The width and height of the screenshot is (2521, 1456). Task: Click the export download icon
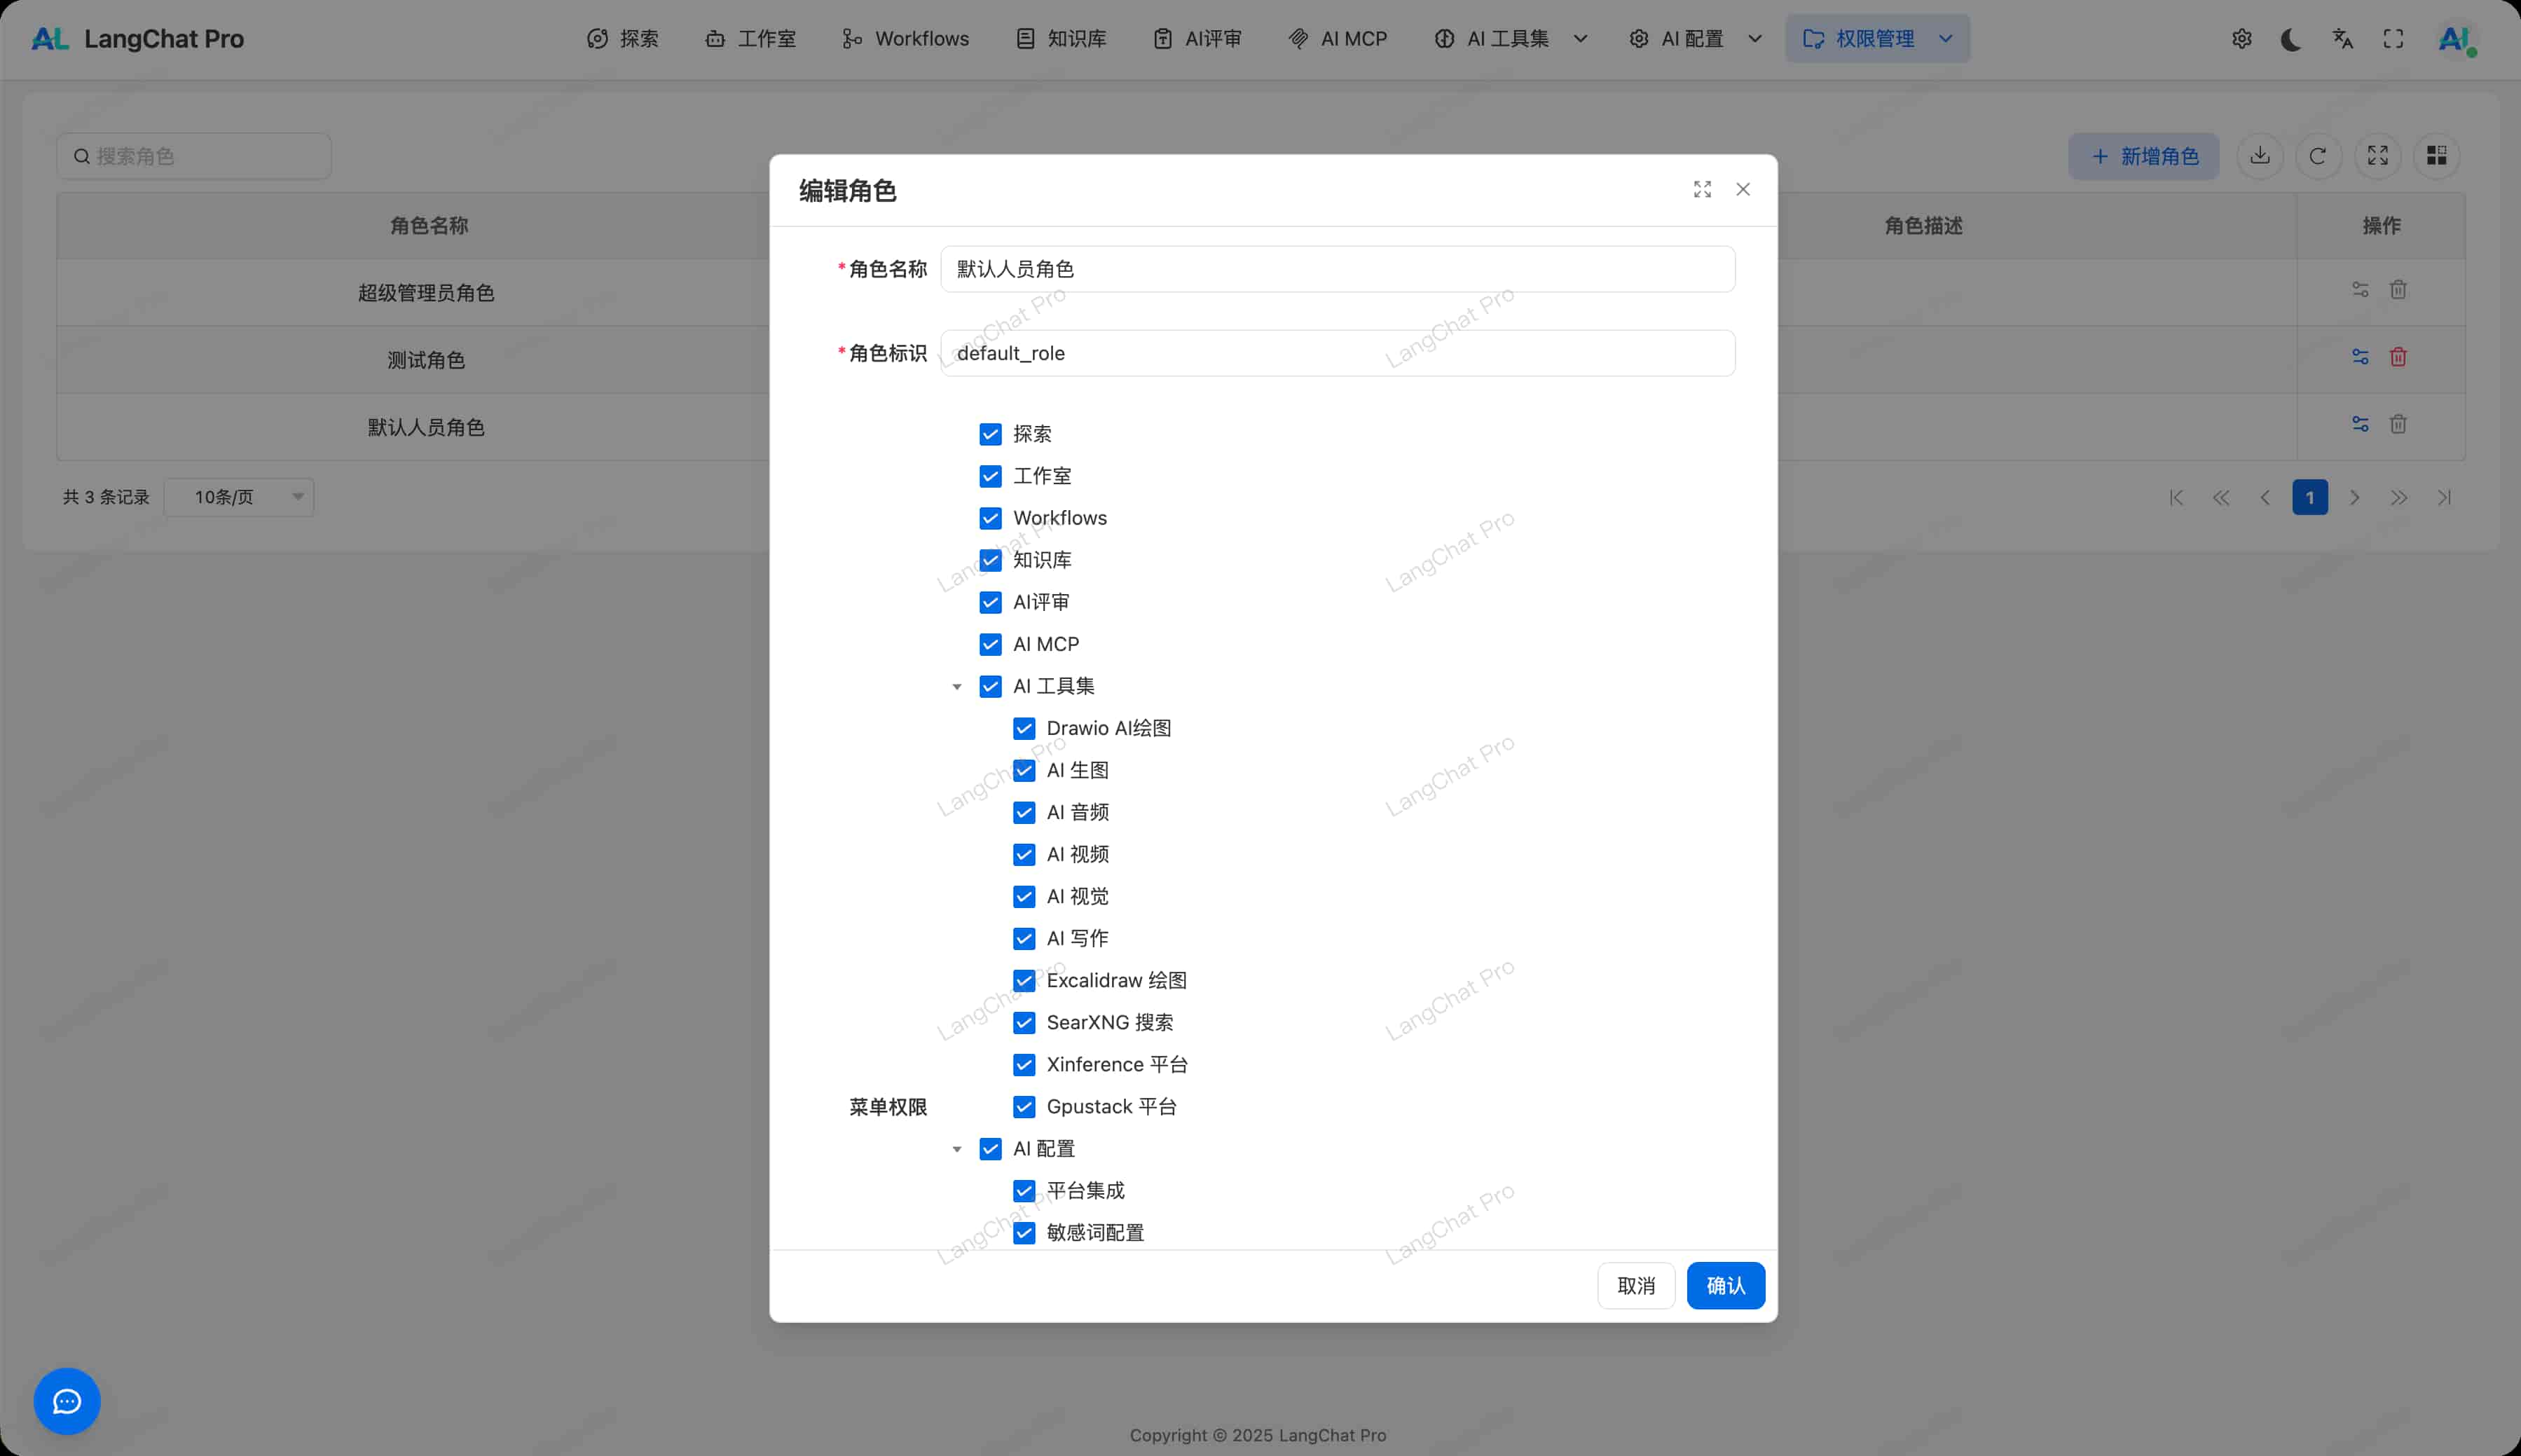(2259, 156)
